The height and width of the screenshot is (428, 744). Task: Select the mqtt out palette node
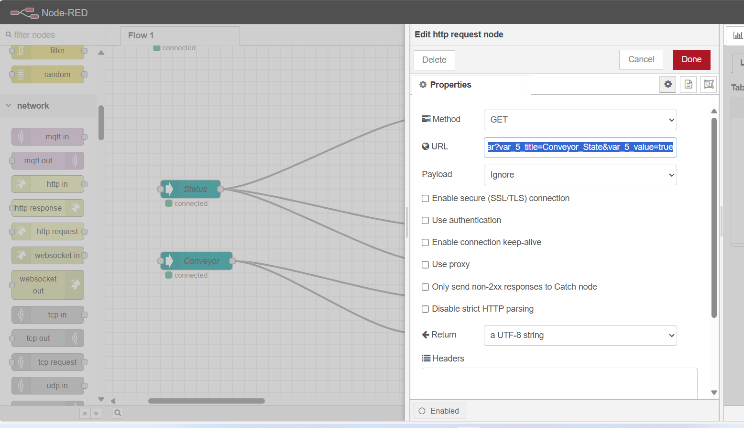(47, 160)
